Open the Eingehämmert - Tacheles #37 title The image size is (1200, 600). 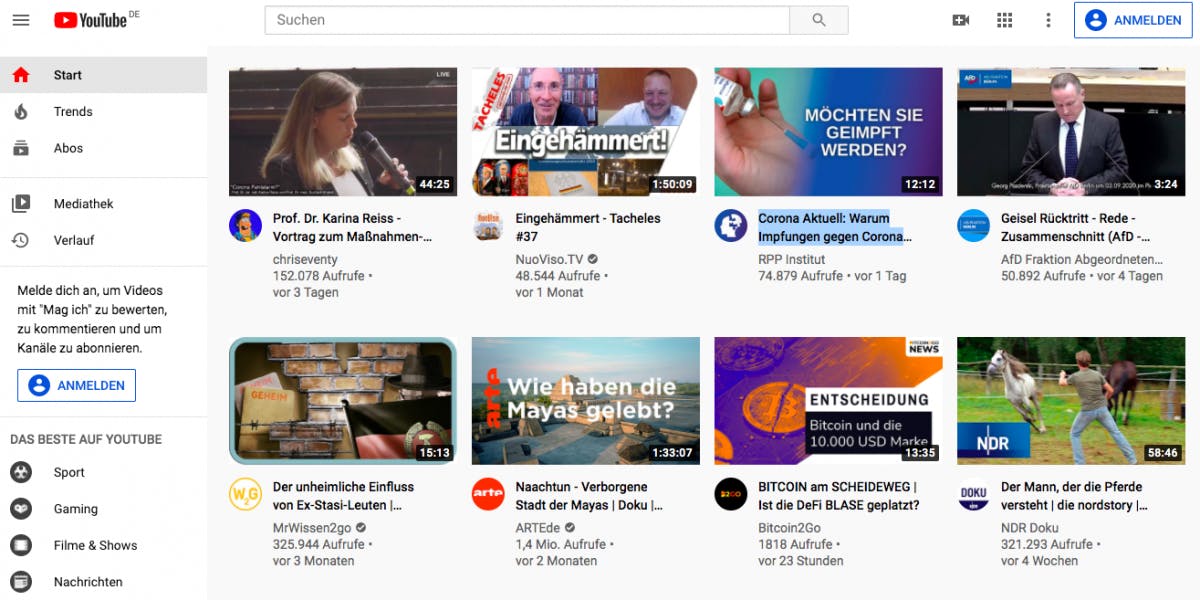point(588,227)
